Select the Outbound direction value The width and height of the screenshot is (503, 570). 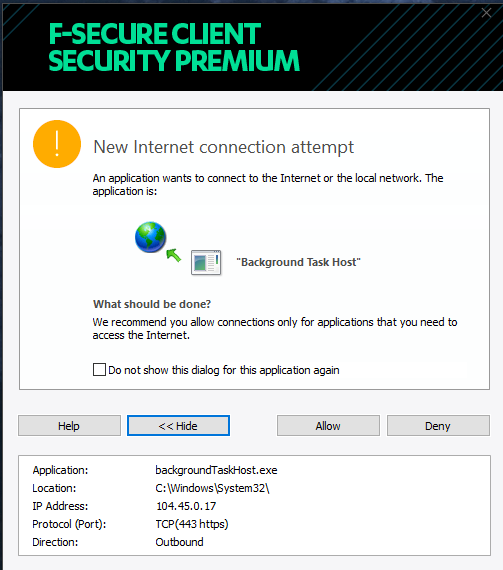[180, 542]
